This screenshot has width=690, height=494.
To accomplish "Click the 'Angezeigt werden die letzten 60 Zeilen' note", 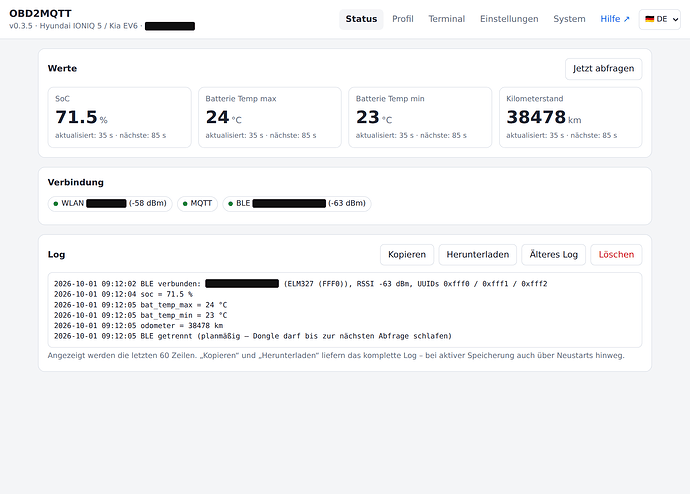I will pos(336,355).
